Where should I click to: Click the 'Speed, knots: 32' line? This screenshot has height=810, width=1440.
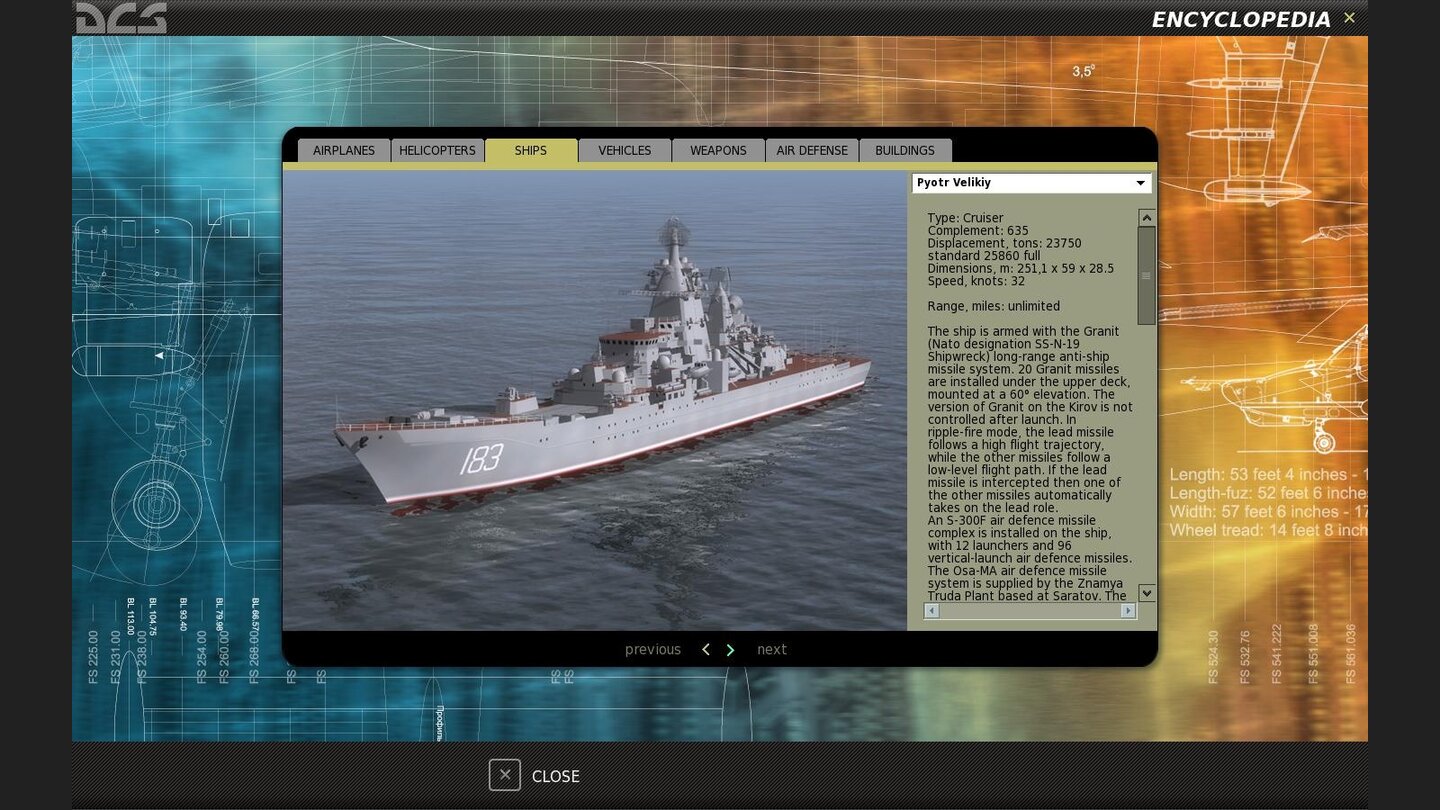coord(976,281)
